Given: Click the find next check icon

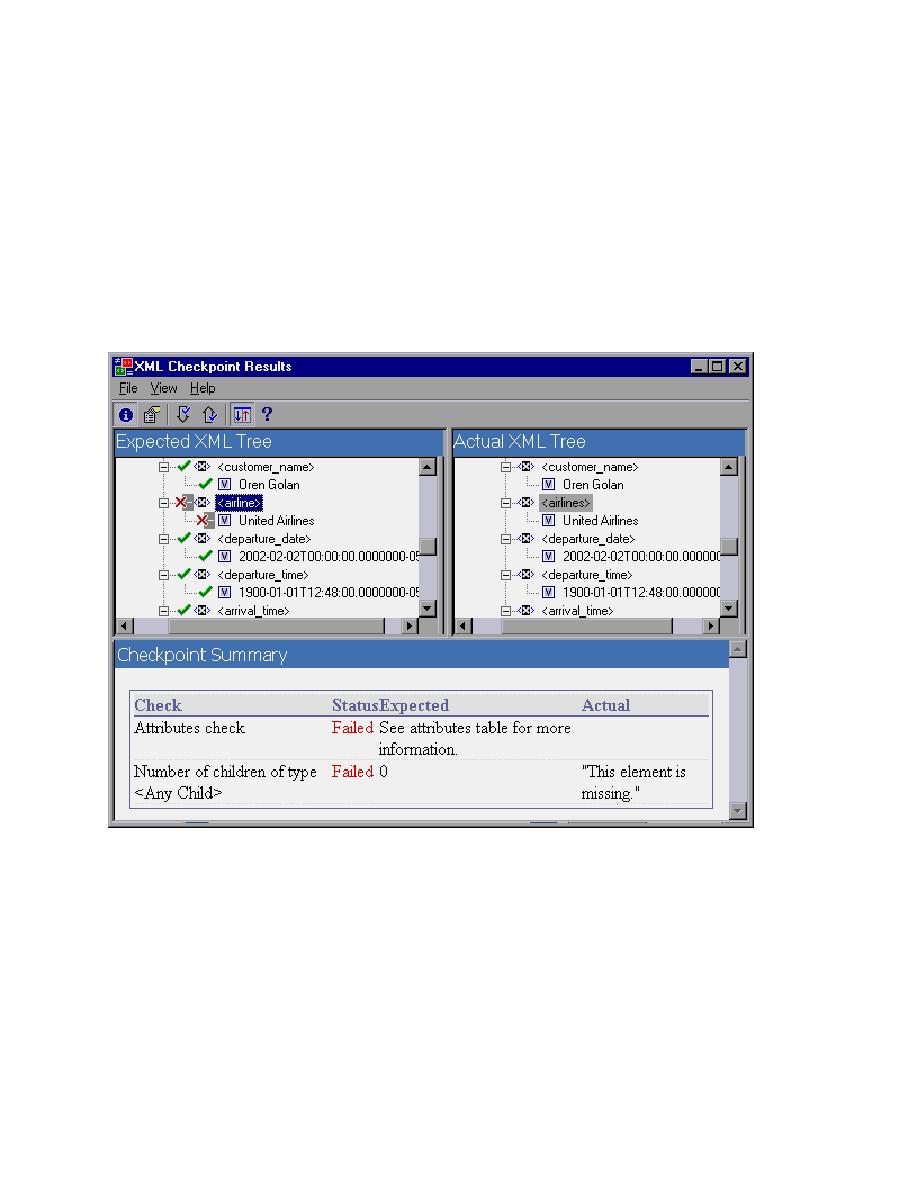Looking at the screenshot, I should pyautogui.click(x=184, y=414).
